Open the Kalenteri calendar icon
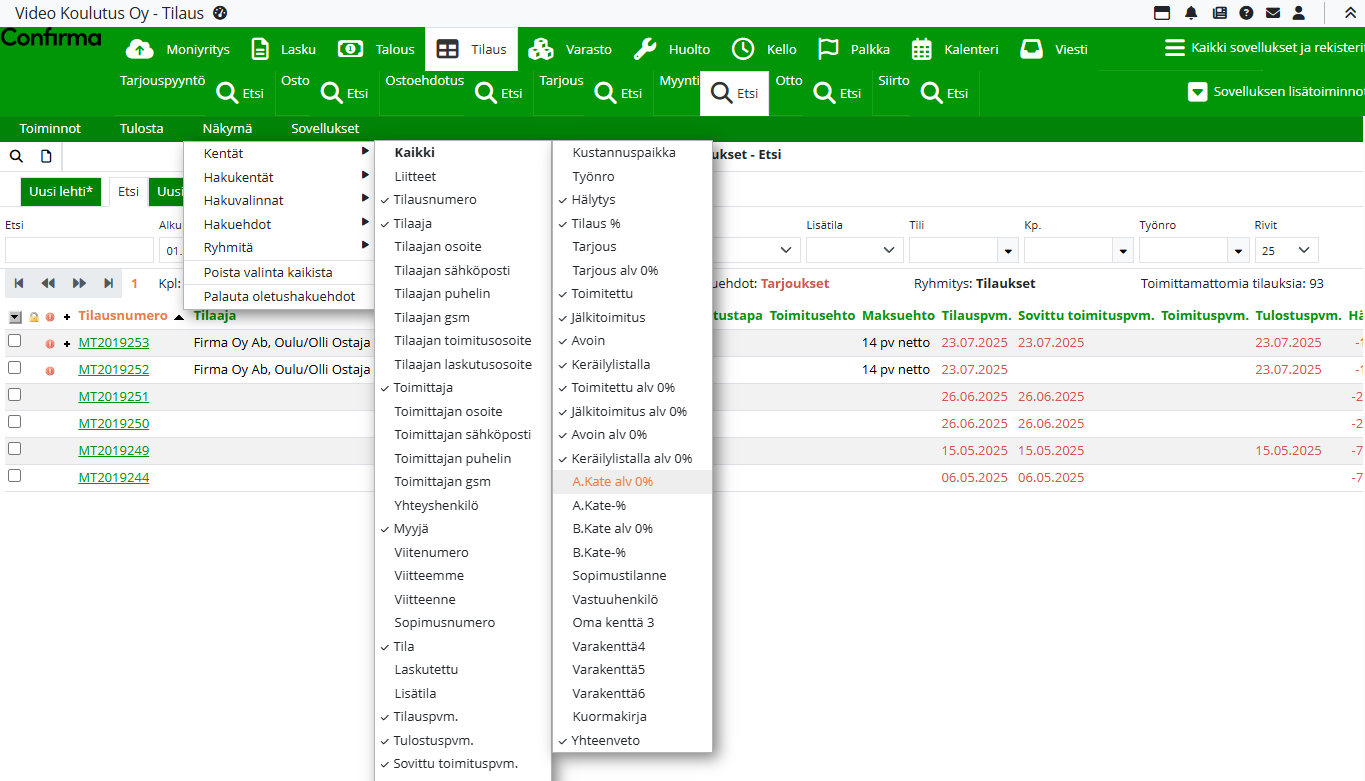 click(922, 49)
